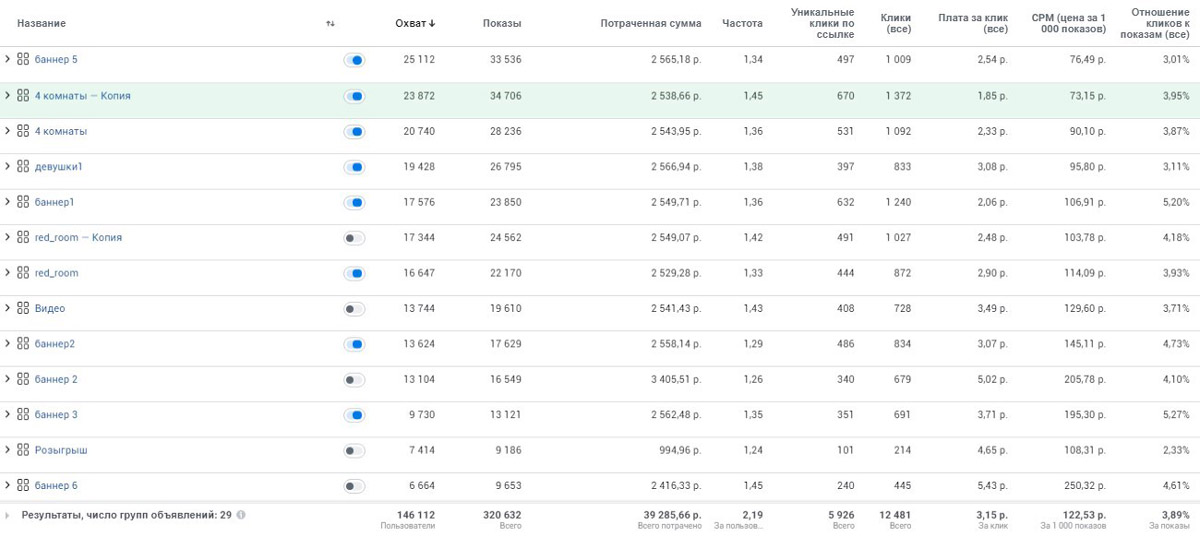Expand the баннер 3 row chevron

pos(8,415)
